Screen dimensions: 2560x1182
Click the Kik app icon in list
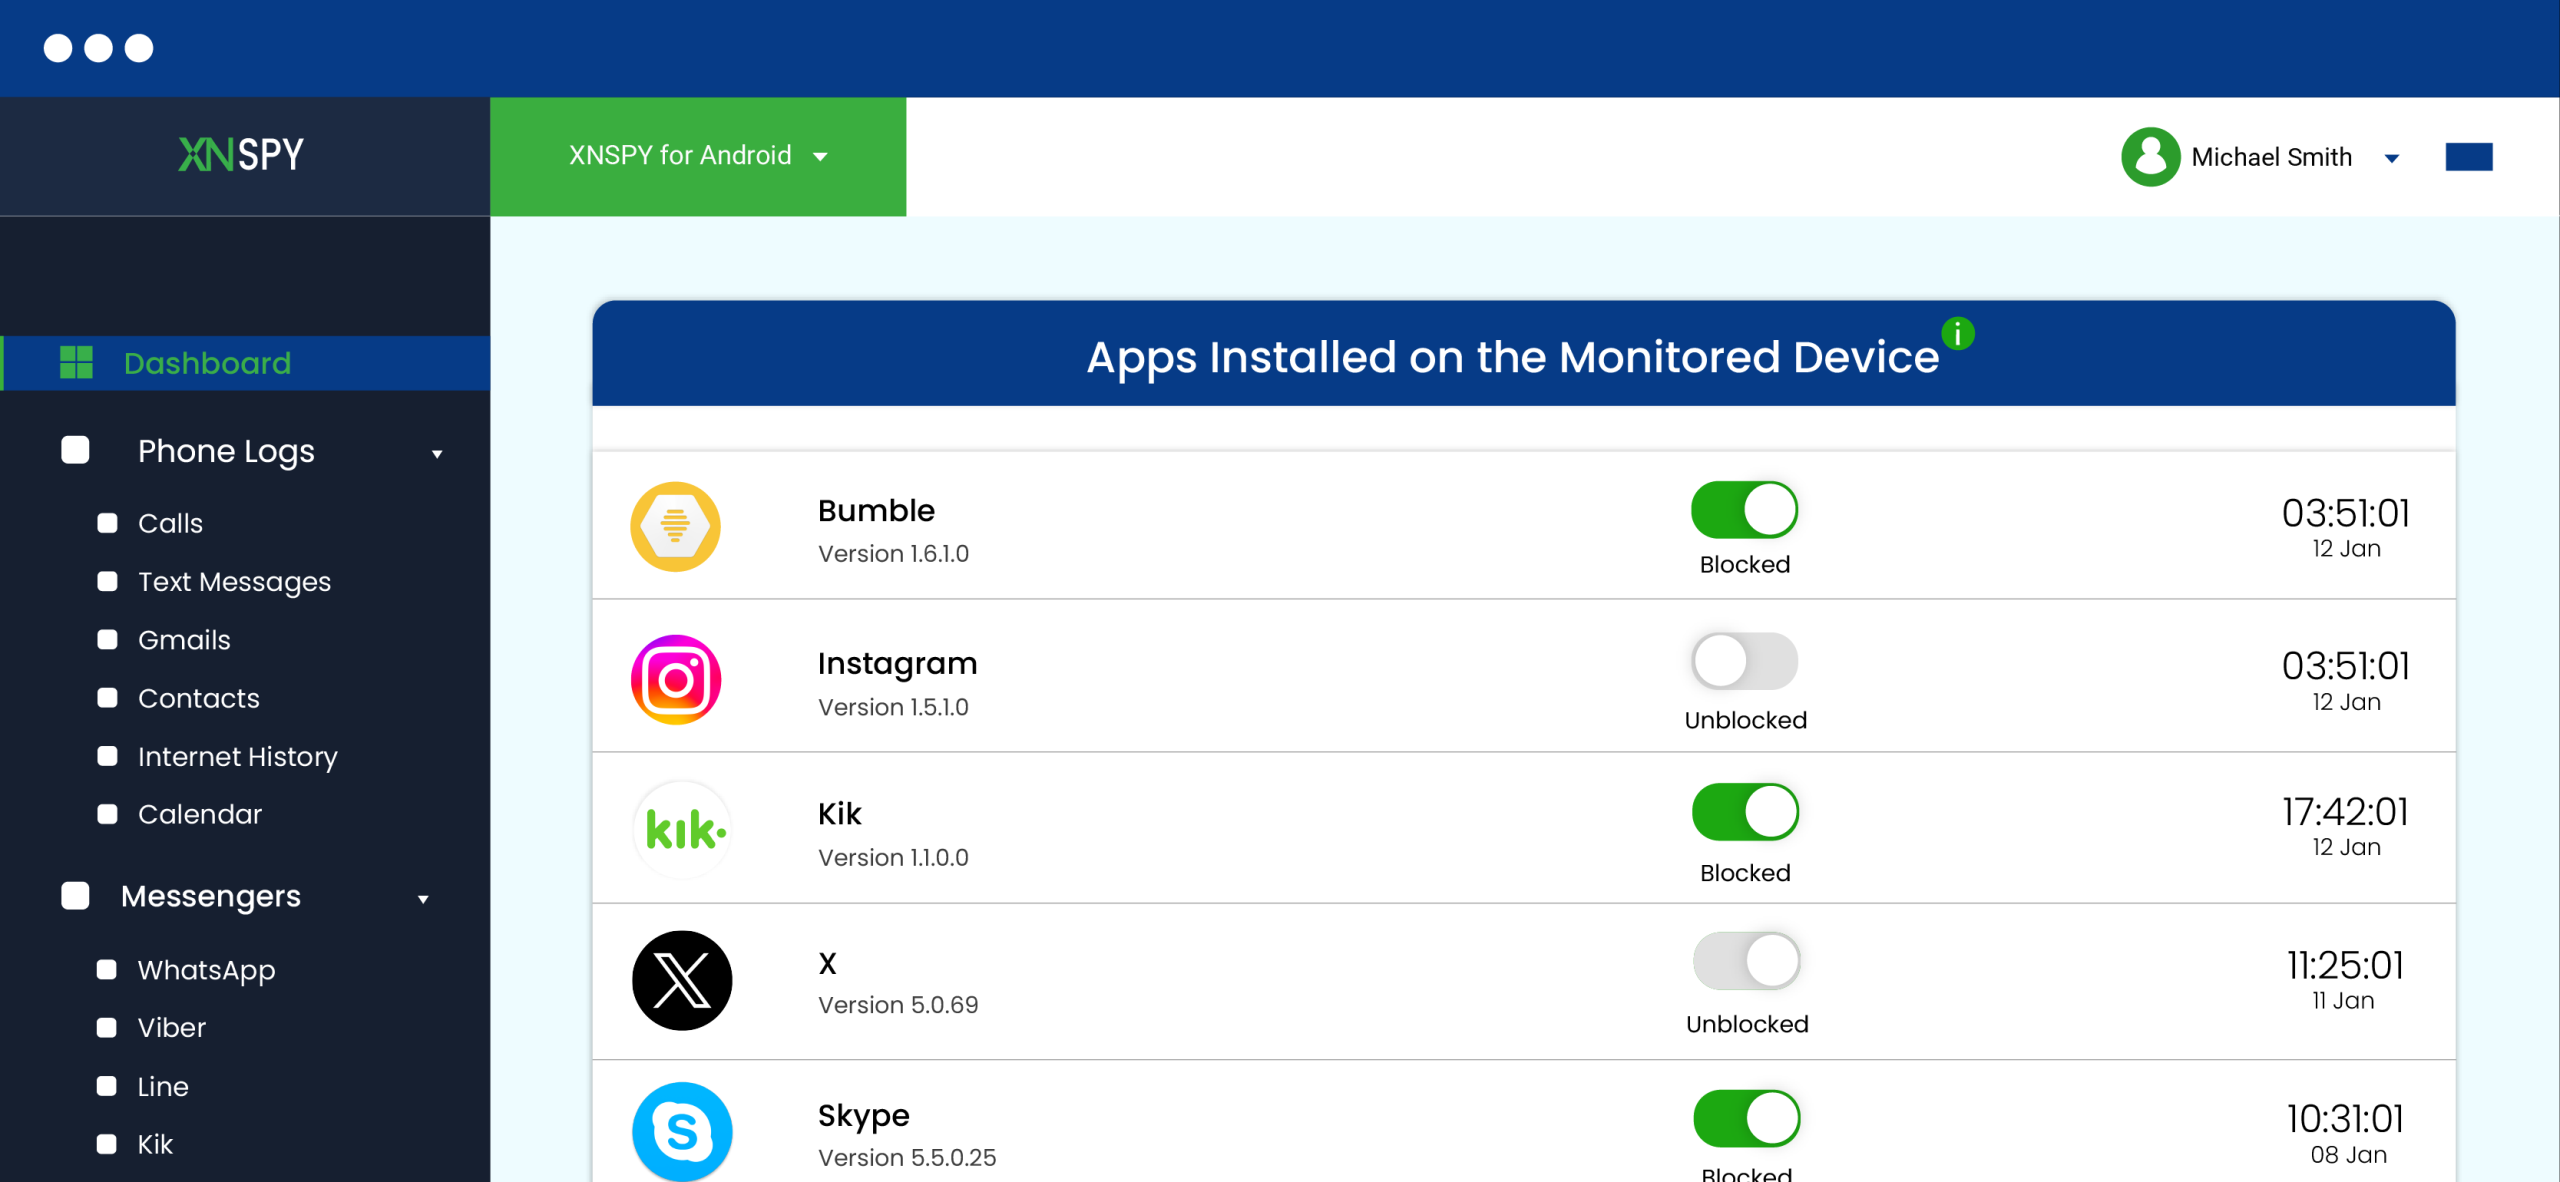coord(683,830)
